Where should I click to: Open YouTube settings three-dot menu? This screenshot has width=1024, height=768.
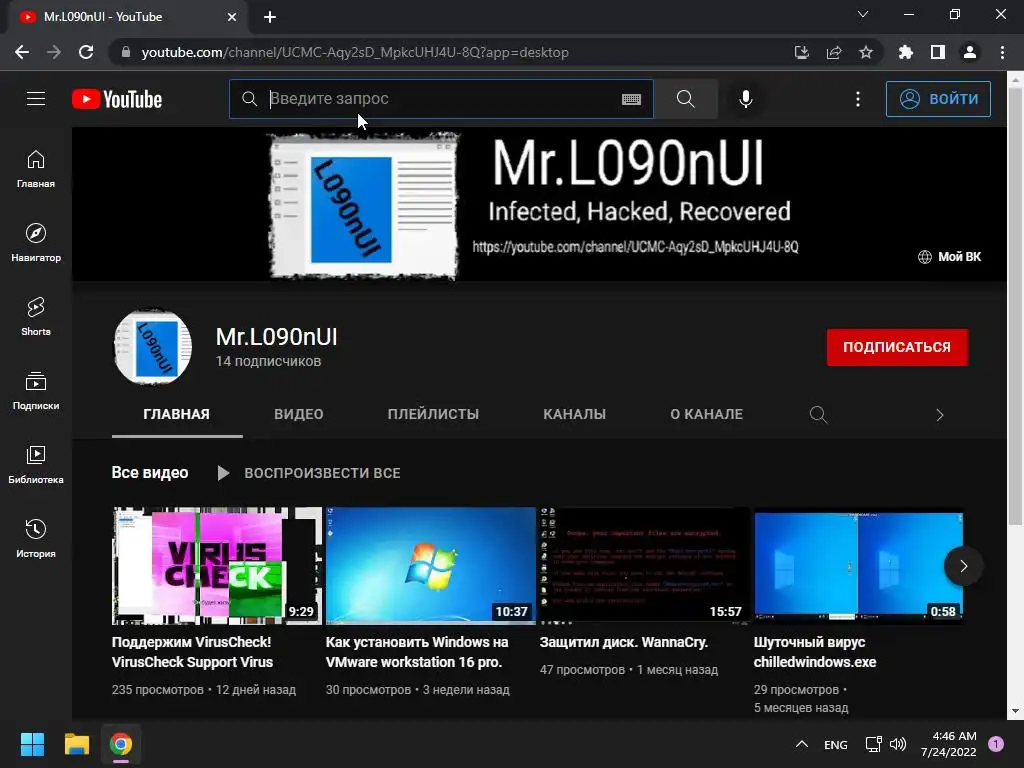(x=857, y=99)
